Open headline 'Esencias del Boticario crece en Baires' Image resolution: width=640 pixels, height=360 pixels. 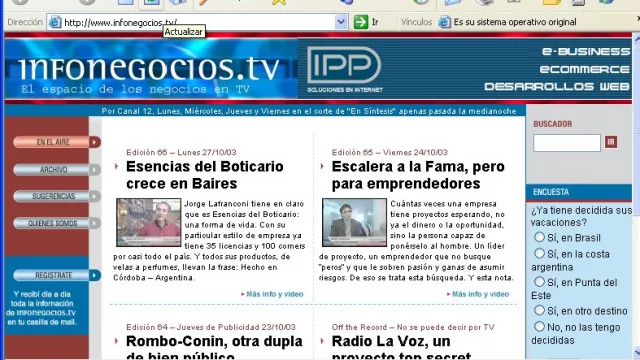(205, 175)
